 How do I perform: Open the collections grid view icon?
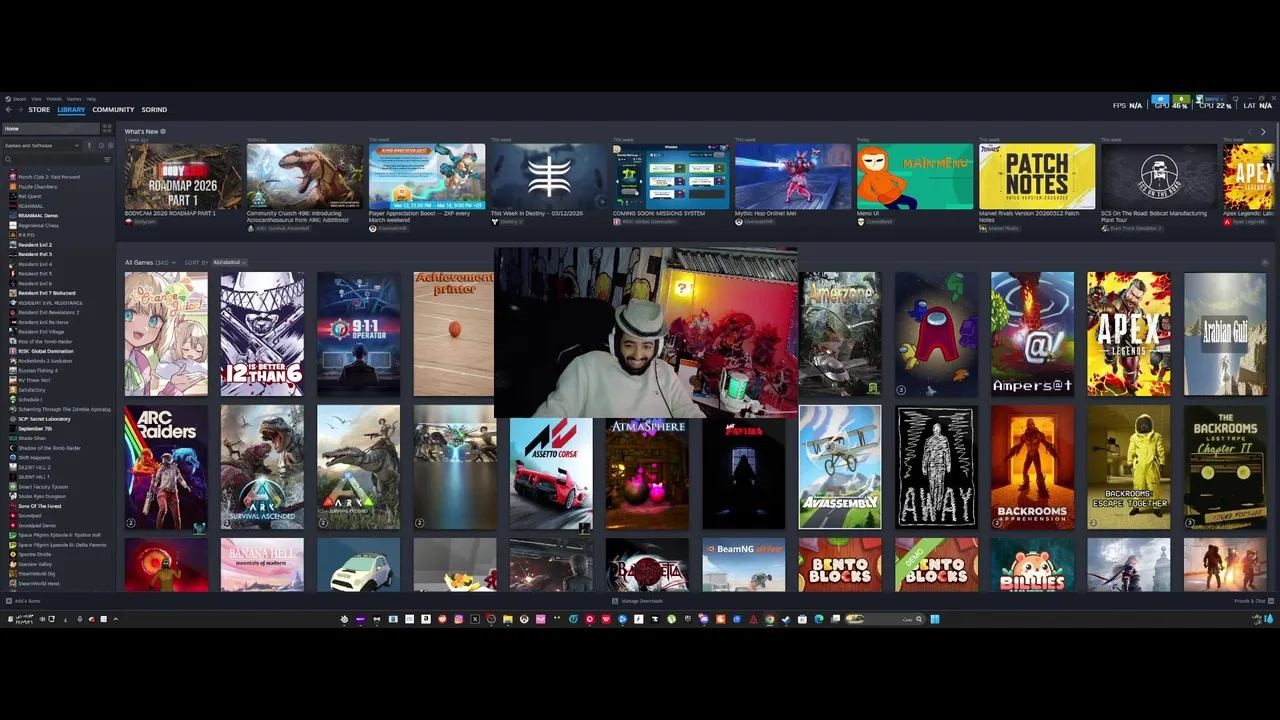coord(107,128)
